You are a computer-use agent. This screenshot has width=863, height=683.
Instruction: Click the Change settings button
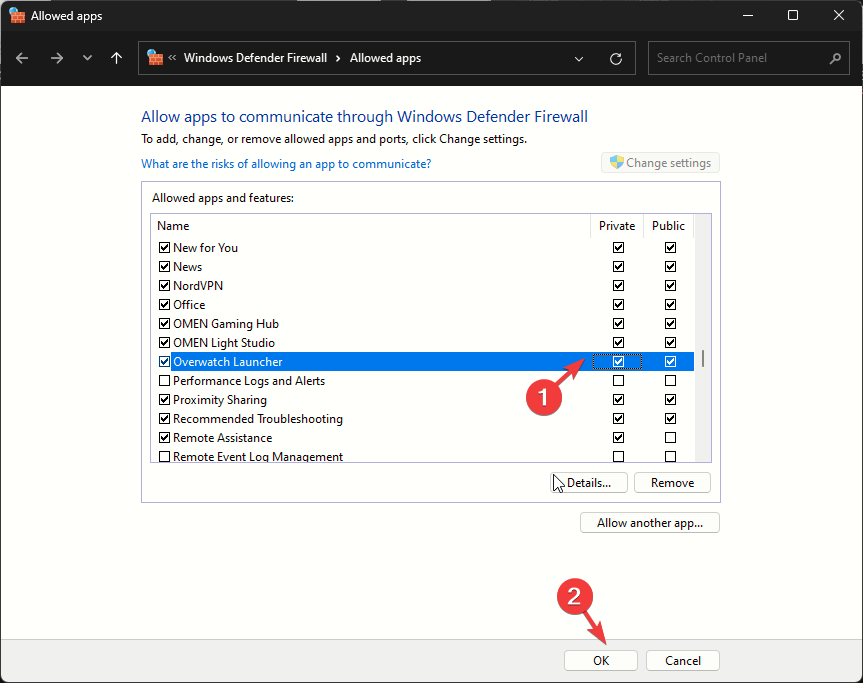coord(660,163)
